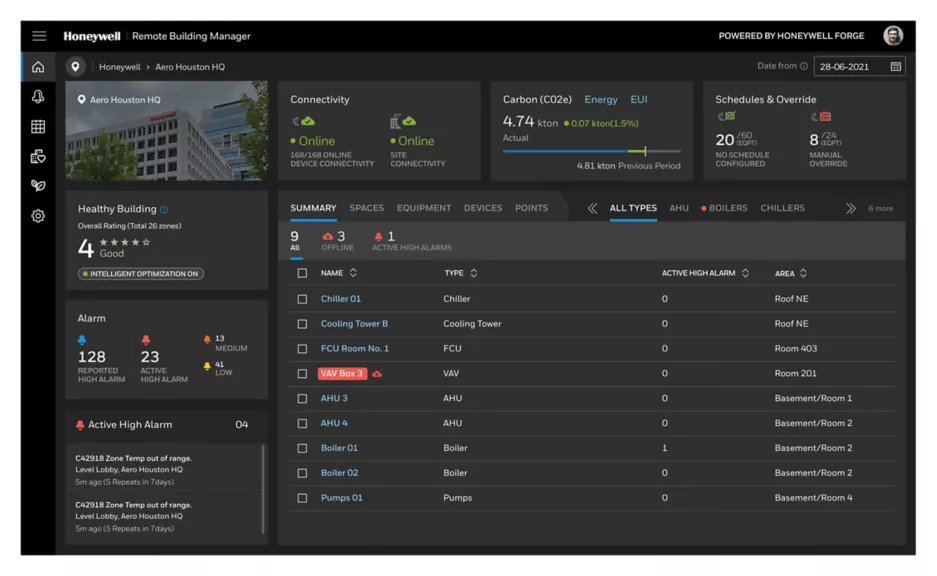The image size is (937, 576).
Task: Check the FCU Room No. 1 row checkbox
Action: (x=302, y=349)
